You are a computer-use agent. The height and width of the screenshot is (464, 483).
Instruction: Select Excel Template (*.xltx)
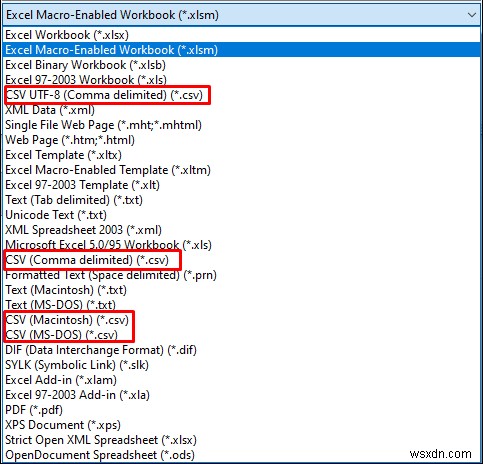point(241,155)
